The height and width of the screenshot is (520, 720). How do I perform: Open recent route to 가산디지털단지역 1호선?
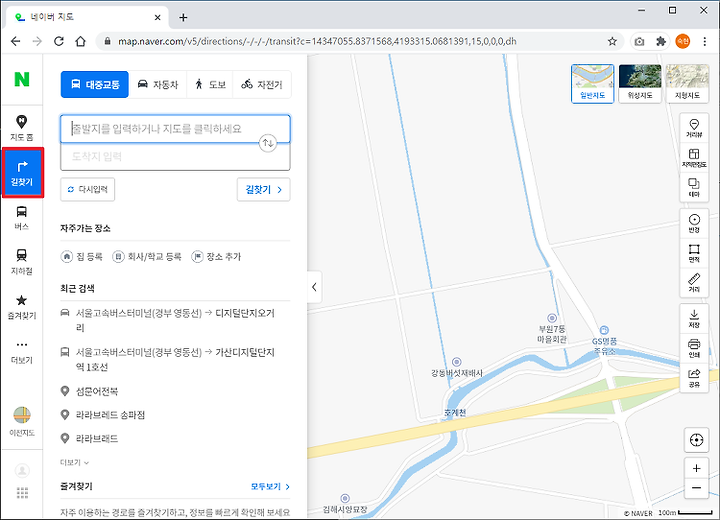(x=175, y=359)
